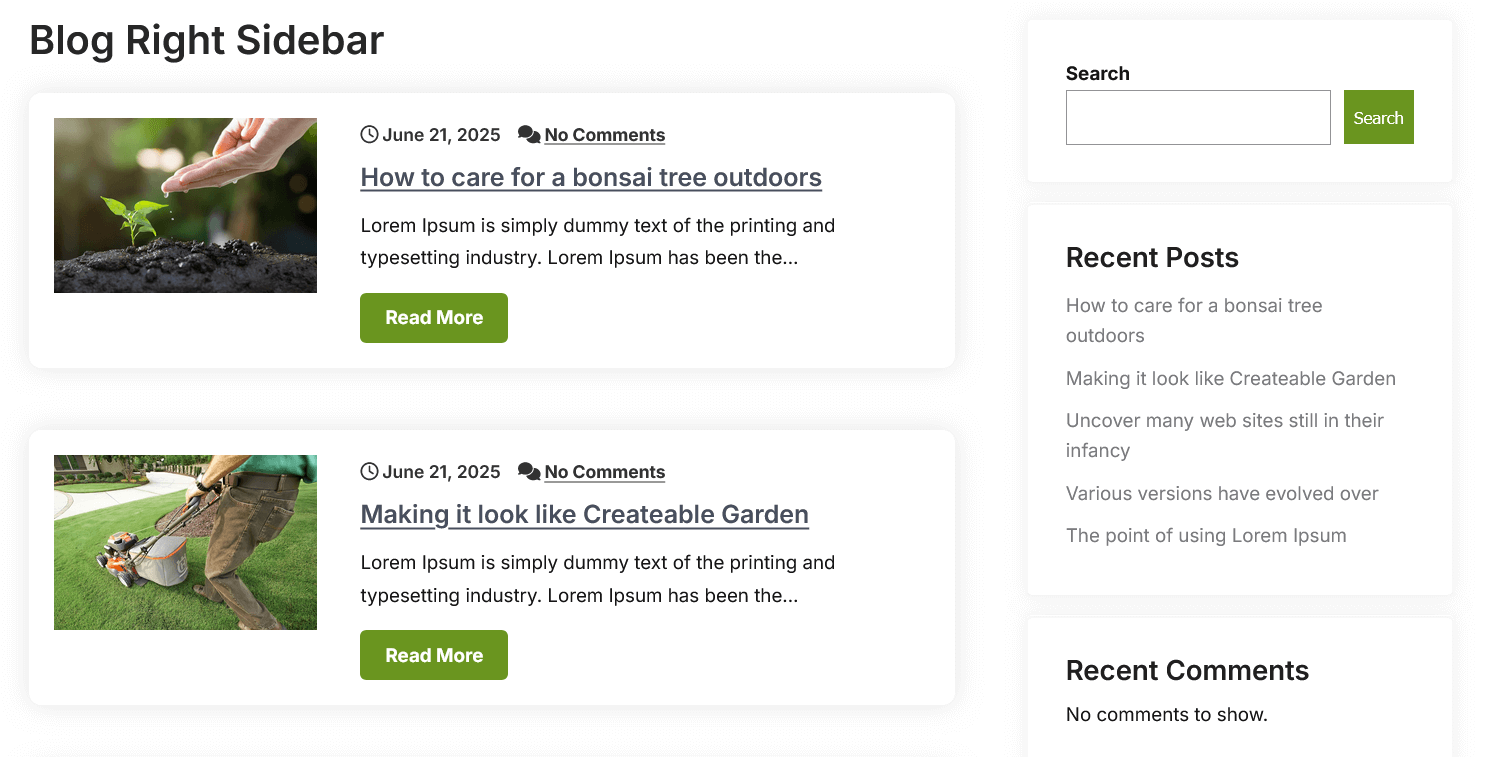Open the seedling watering thumbnail image
1485x757 pixels.
[x=185, y=205]
